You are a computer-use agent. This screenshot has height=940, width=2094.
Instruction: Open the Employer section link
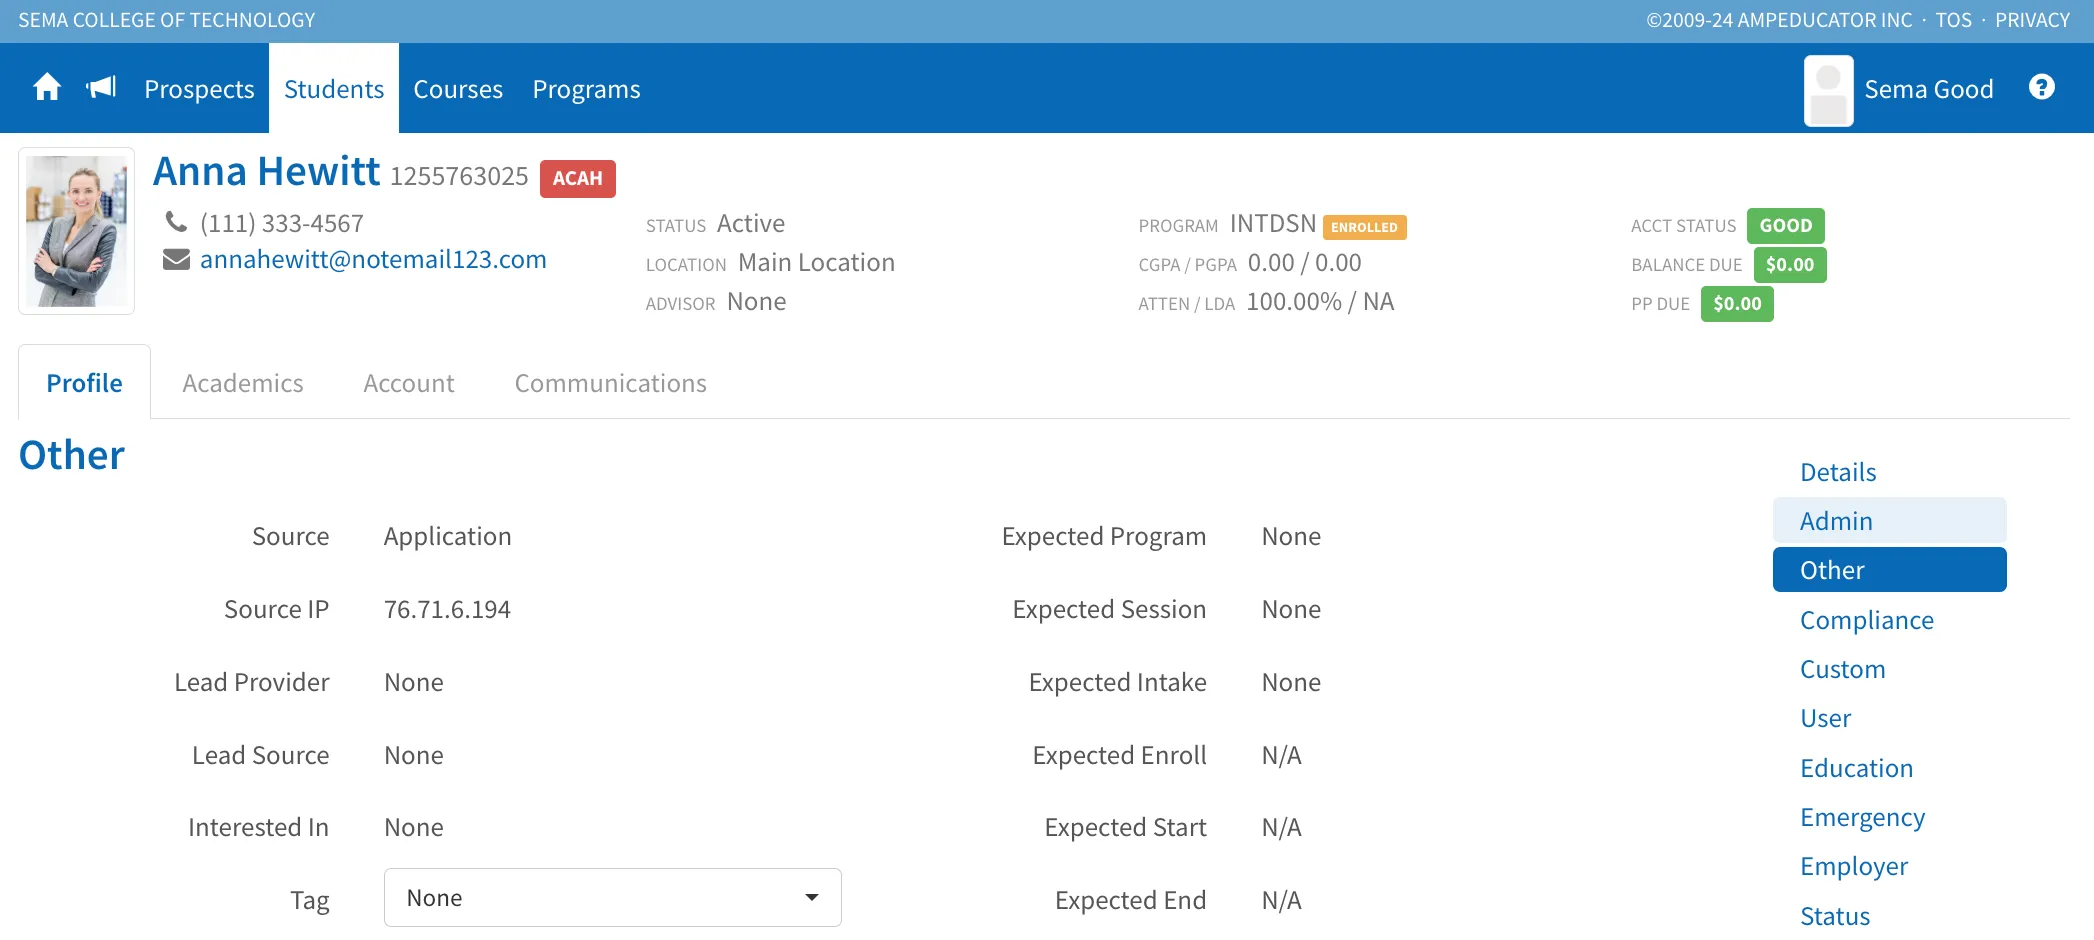1854,866
